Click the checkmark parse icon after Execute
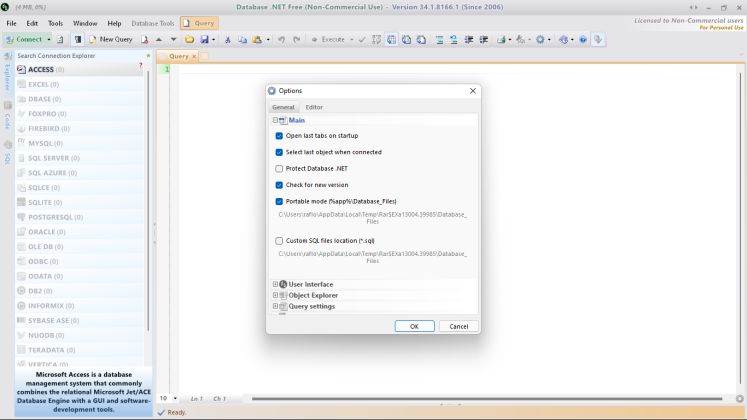The image size is (747, 420). tap(362, 40)
